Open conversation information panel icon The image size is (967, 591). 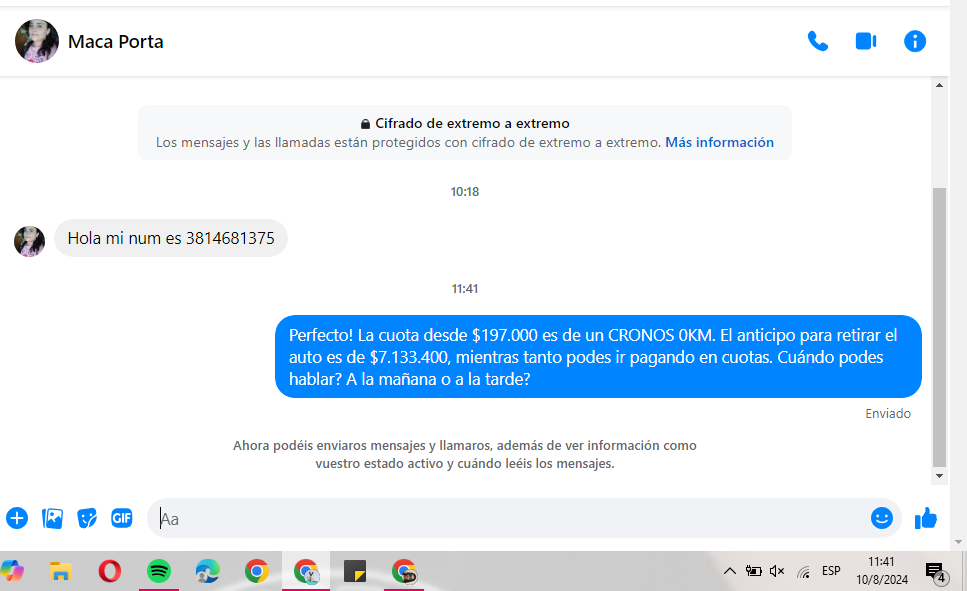[914, 41]
